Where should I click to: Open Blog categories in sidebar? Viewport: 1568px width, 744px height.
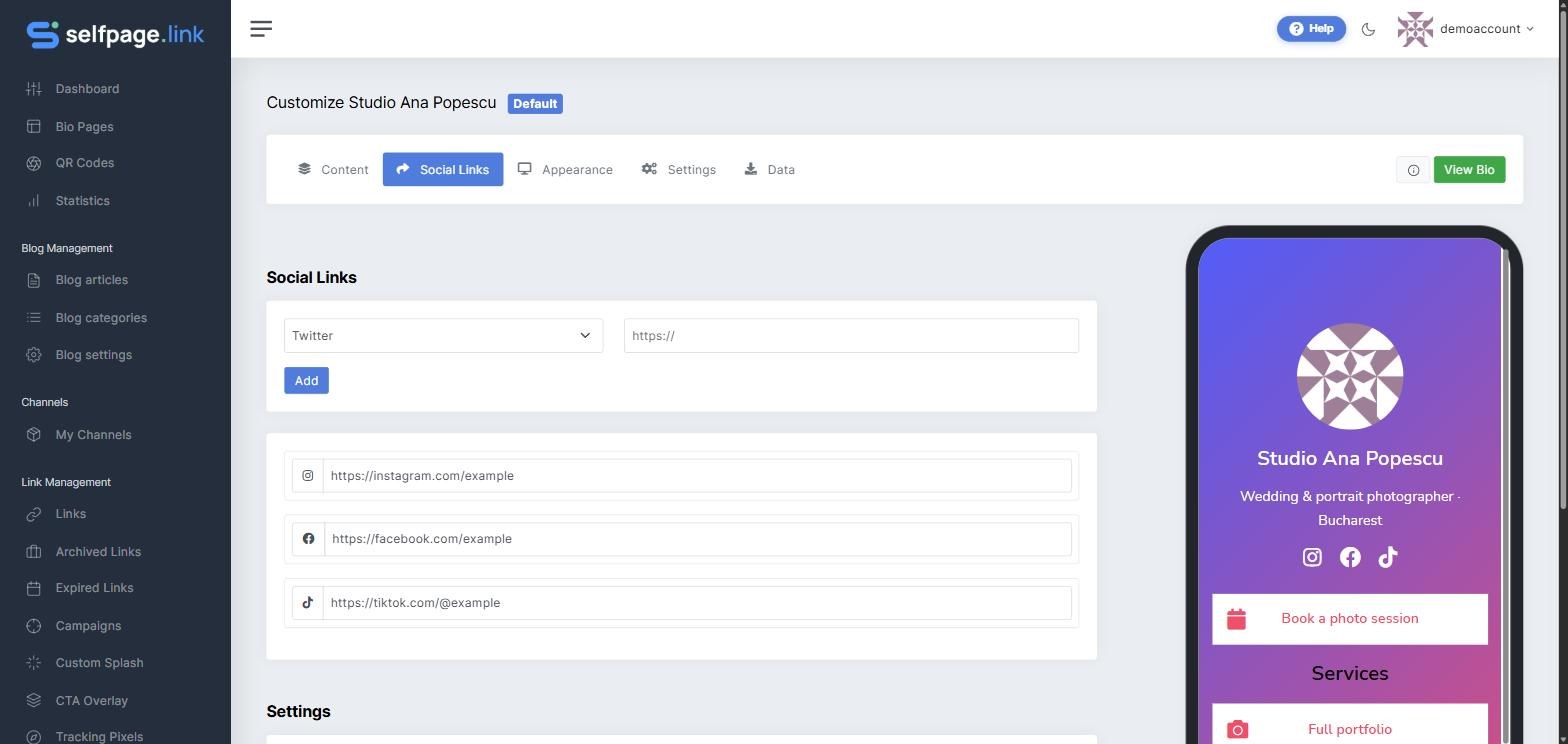coord(101,318)
